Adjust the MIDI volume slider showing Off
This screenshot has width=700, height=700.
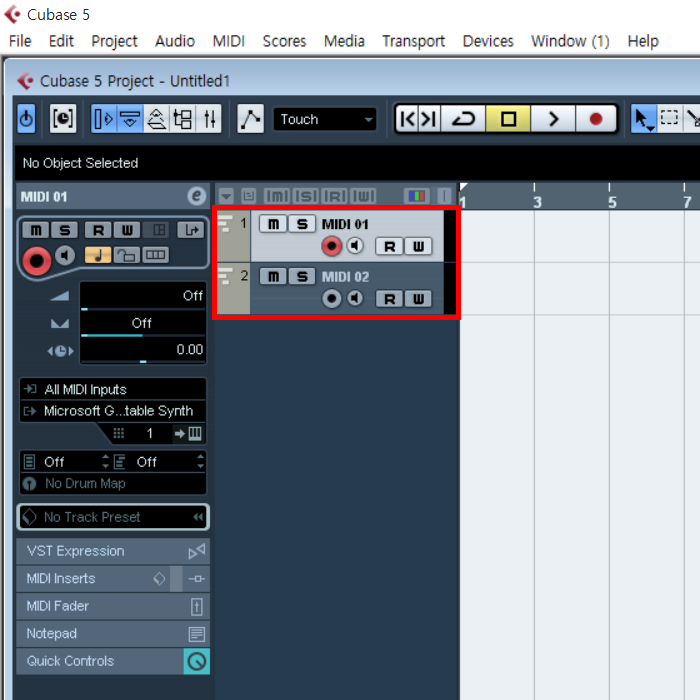tap(143, 296)
